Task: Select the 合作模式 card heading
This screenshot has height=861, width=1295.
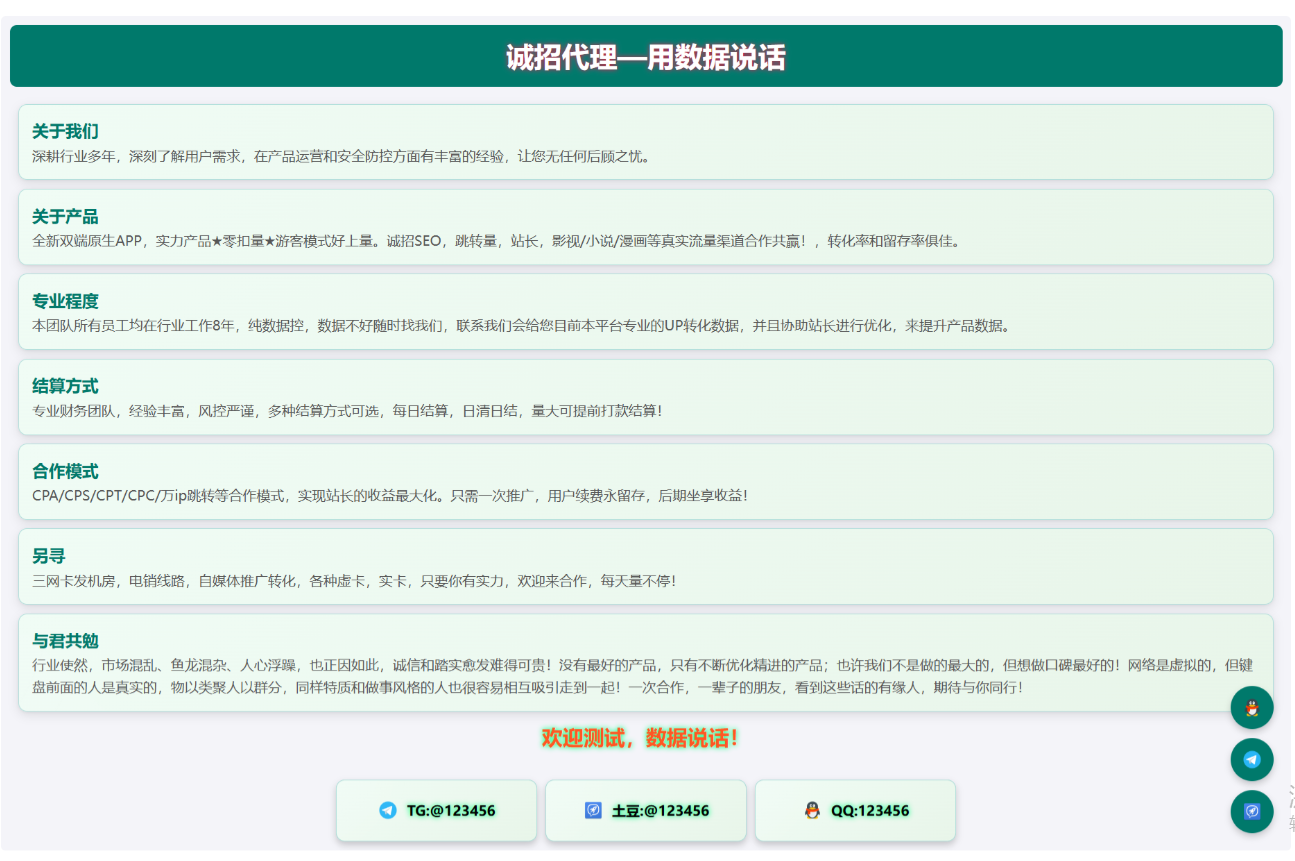Action: click(65, 471)
